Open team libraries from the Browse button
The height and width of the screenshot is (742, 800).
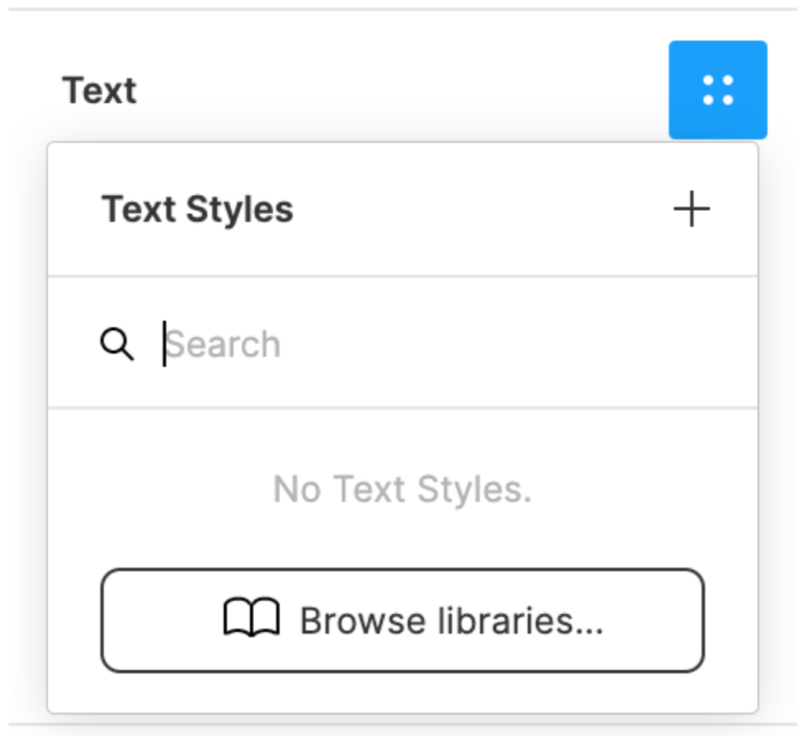point(402,621)
